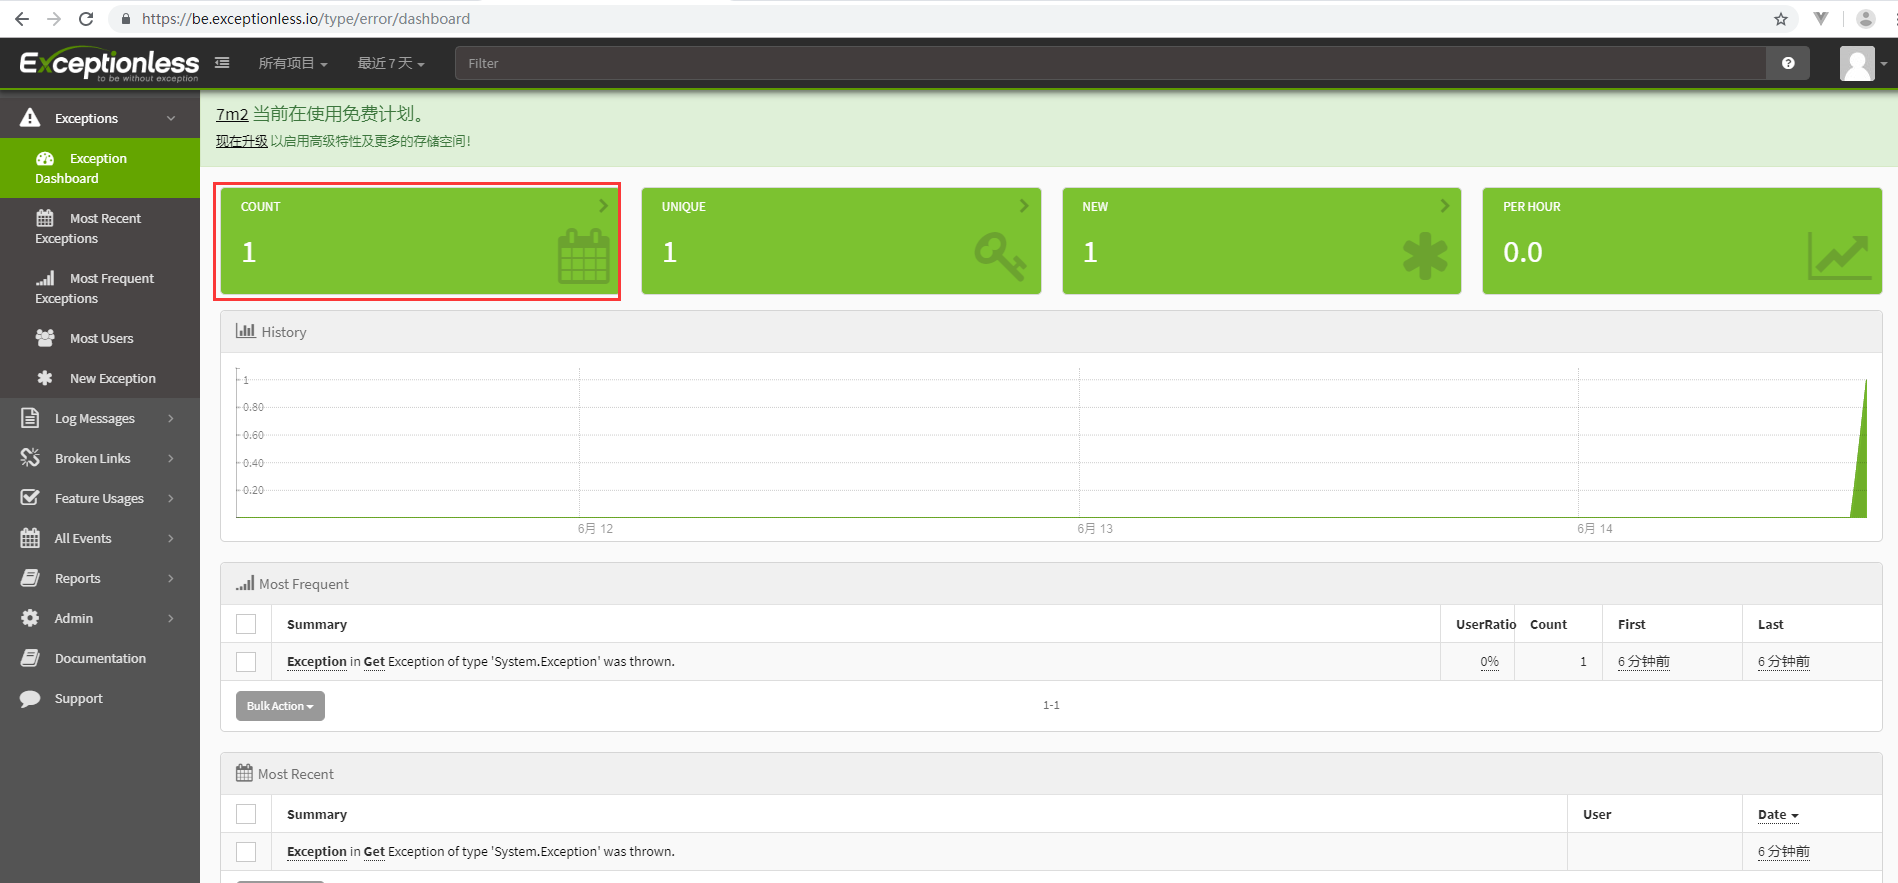Open Support menu item

click(x=100, y=698)
